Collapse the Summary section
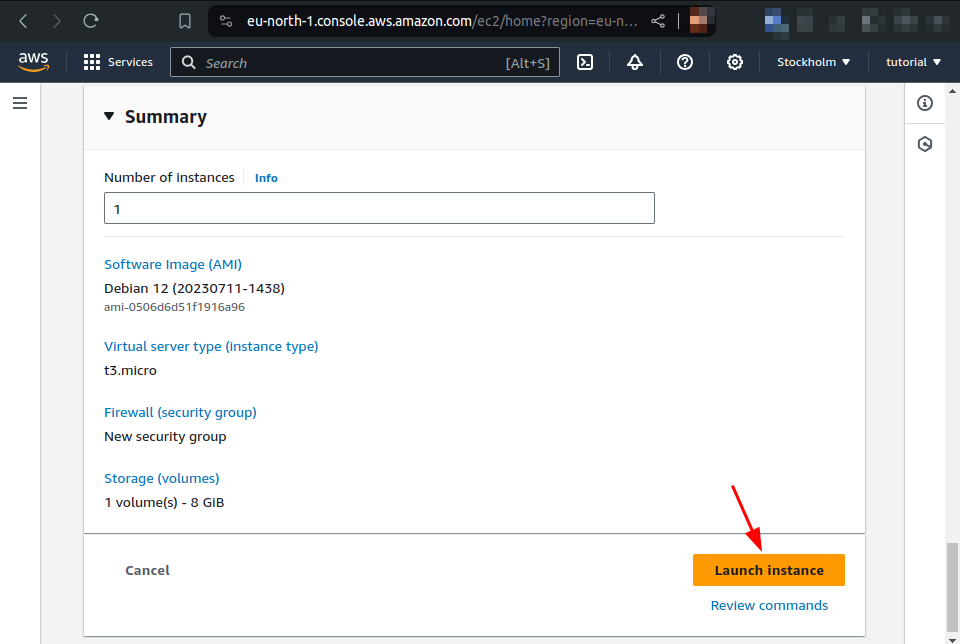 click(109, 116)
